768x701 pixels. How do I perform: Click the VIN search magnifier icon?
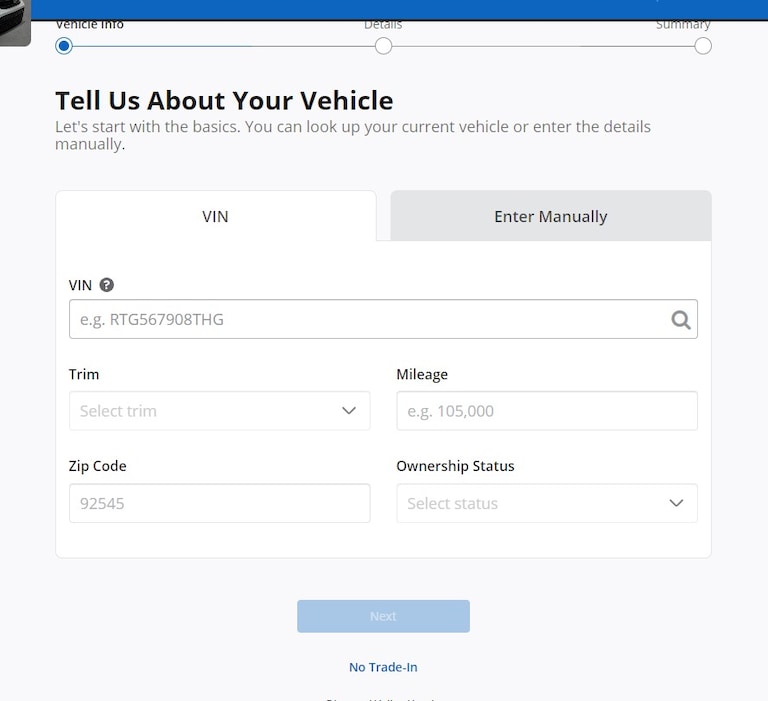pyautogui.click(x=681, y=320)
